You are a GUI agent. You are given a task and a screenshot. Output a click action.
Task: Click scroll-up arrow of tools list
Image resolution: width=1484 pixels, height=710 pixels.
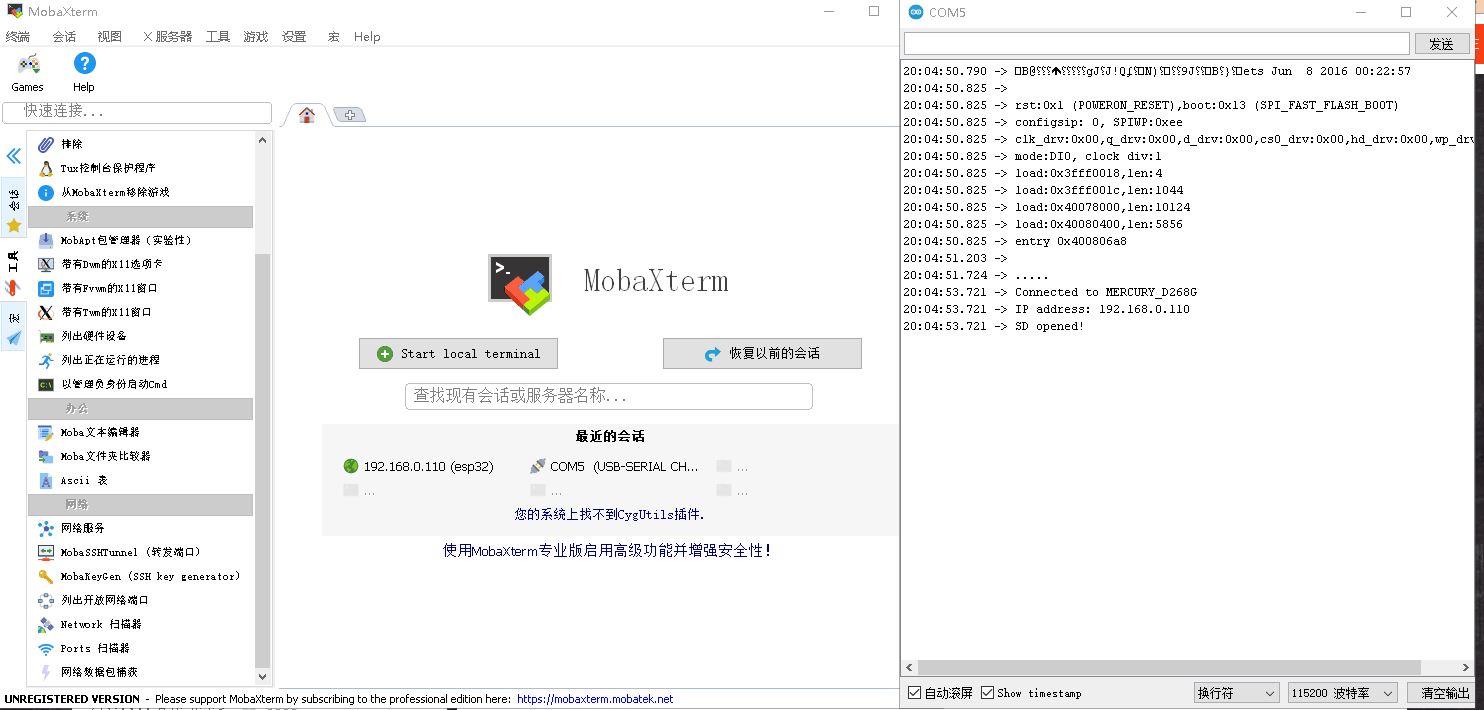point(263,140)
